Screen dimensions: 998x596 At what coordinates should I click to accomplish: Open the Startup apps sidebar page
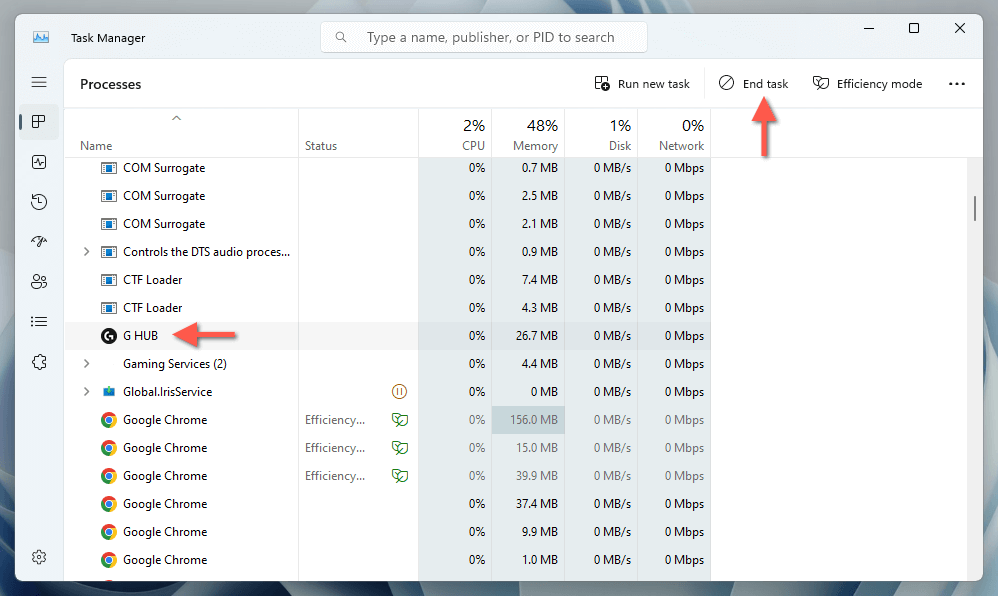click(39, 241)
